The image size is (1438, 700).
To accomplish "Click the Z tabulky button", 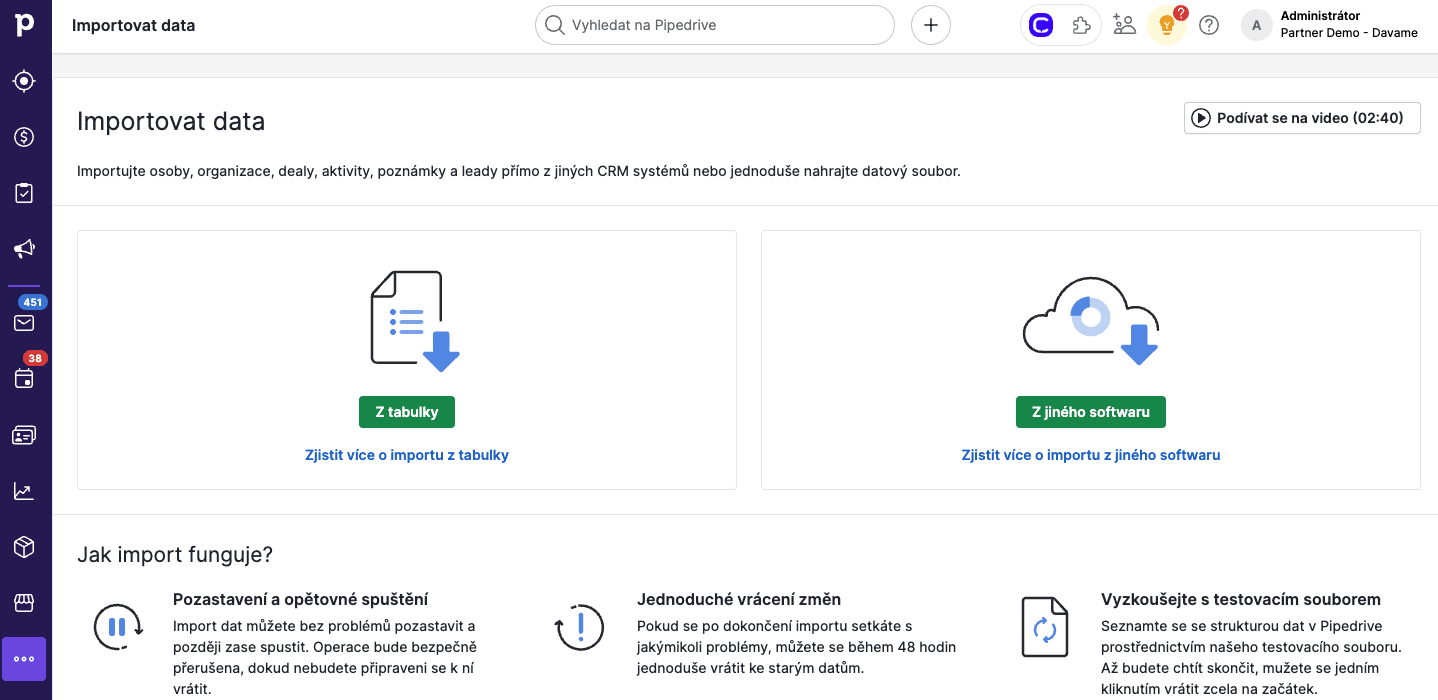I will [x=406, y=412].
